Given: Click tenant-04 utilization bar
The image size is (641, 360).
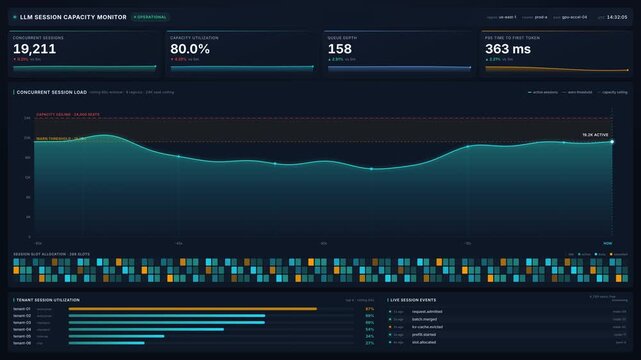Looking at the screenshot, I should tap(146, 329).
